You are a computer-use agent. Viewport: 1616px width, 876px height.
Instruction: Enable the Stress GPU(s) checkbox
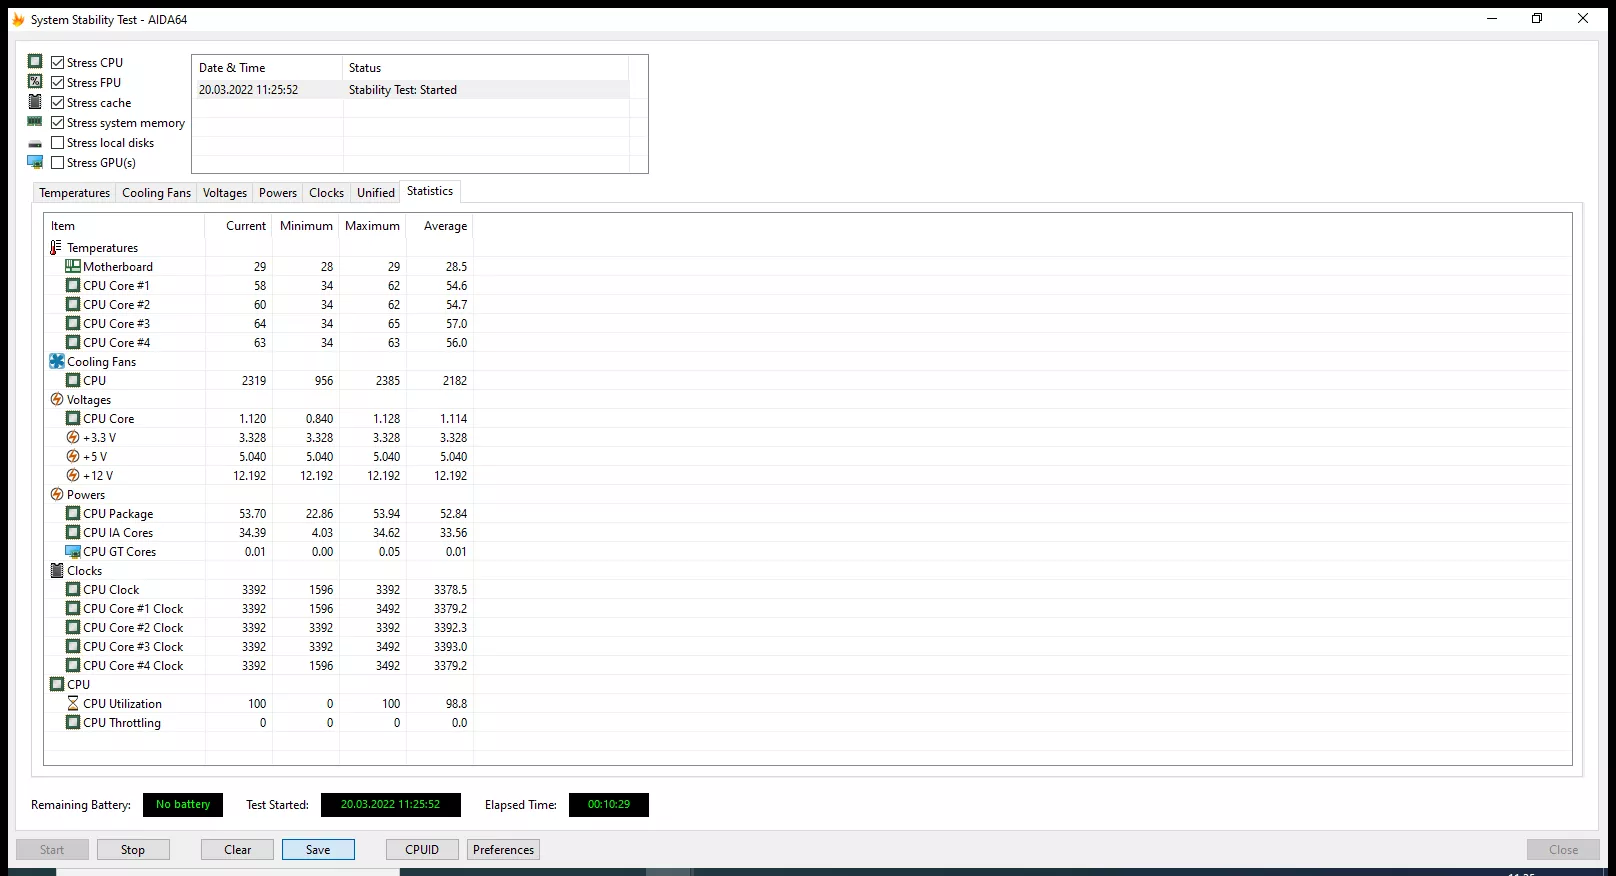58,163
